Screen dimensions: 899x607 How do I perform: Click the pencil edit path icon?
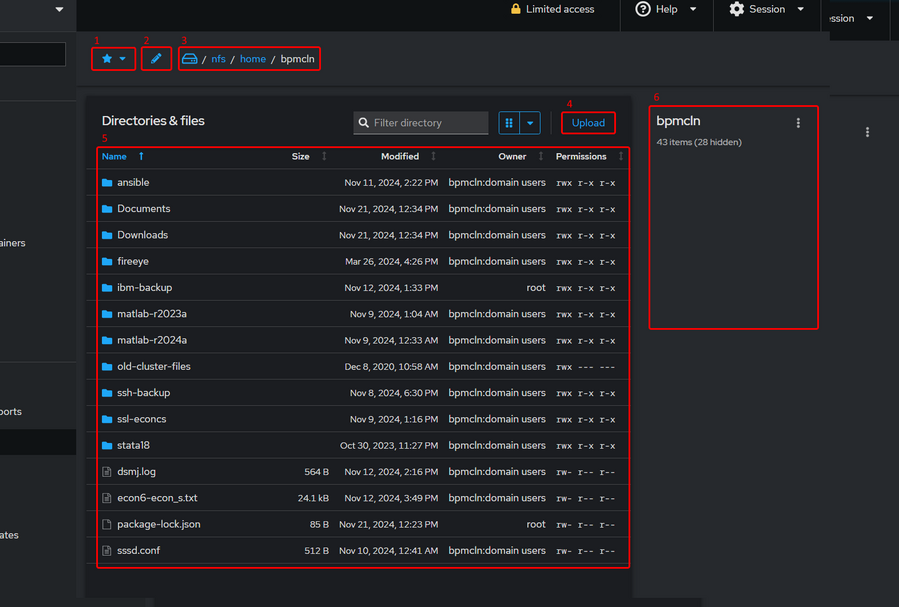pos(156,58)
